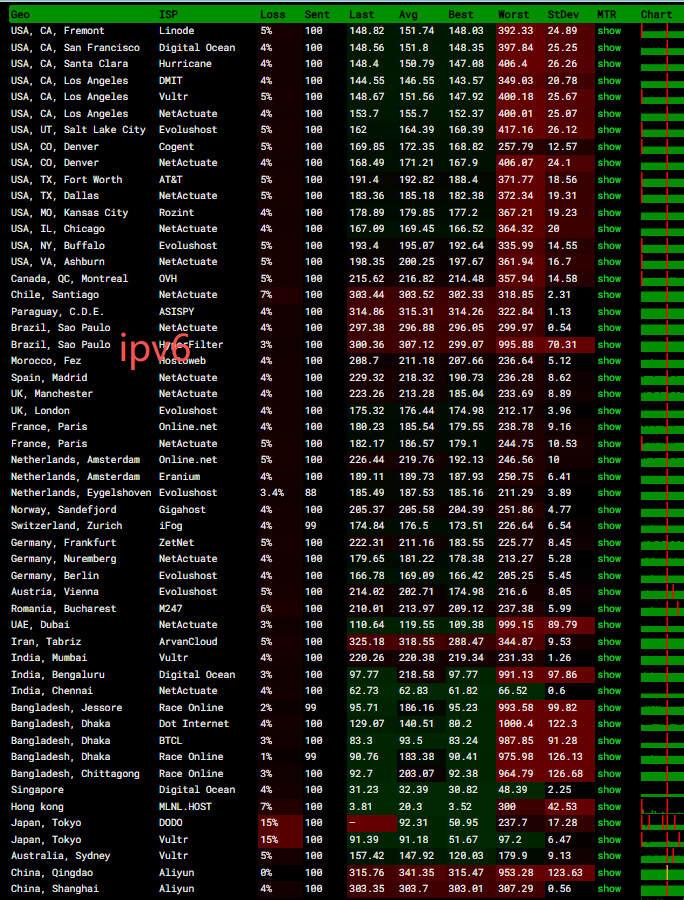The width and height of the screenshot is (684, 900).
Task: Show MTR for UK London Evolushost
Action: (609, 411)
